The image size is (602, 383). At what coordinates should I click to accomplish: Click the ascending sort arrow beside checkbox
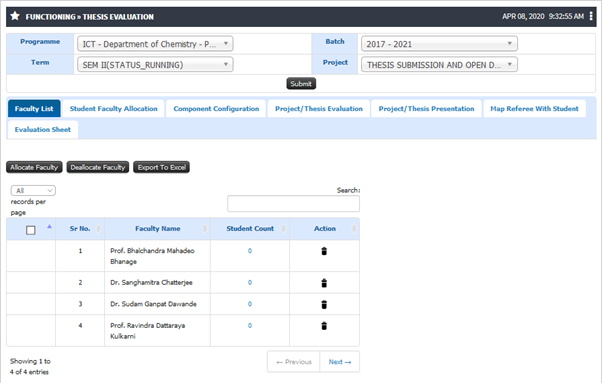[49, 226]
